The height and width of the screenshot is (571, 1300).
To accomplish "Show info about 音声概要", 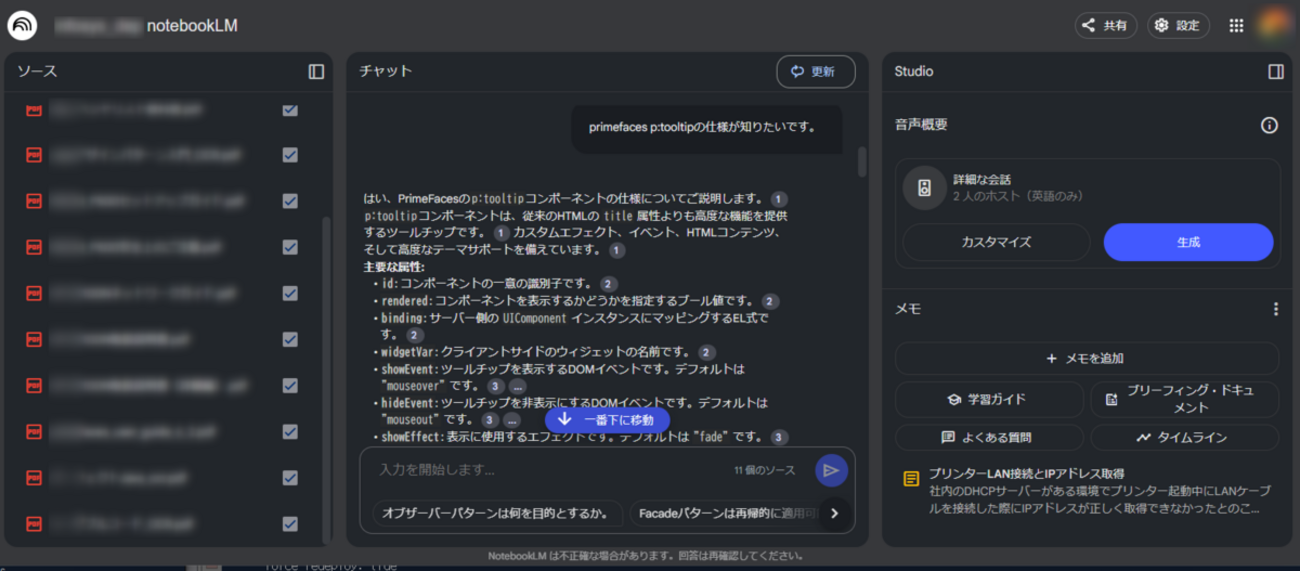I will [1269, 125].
